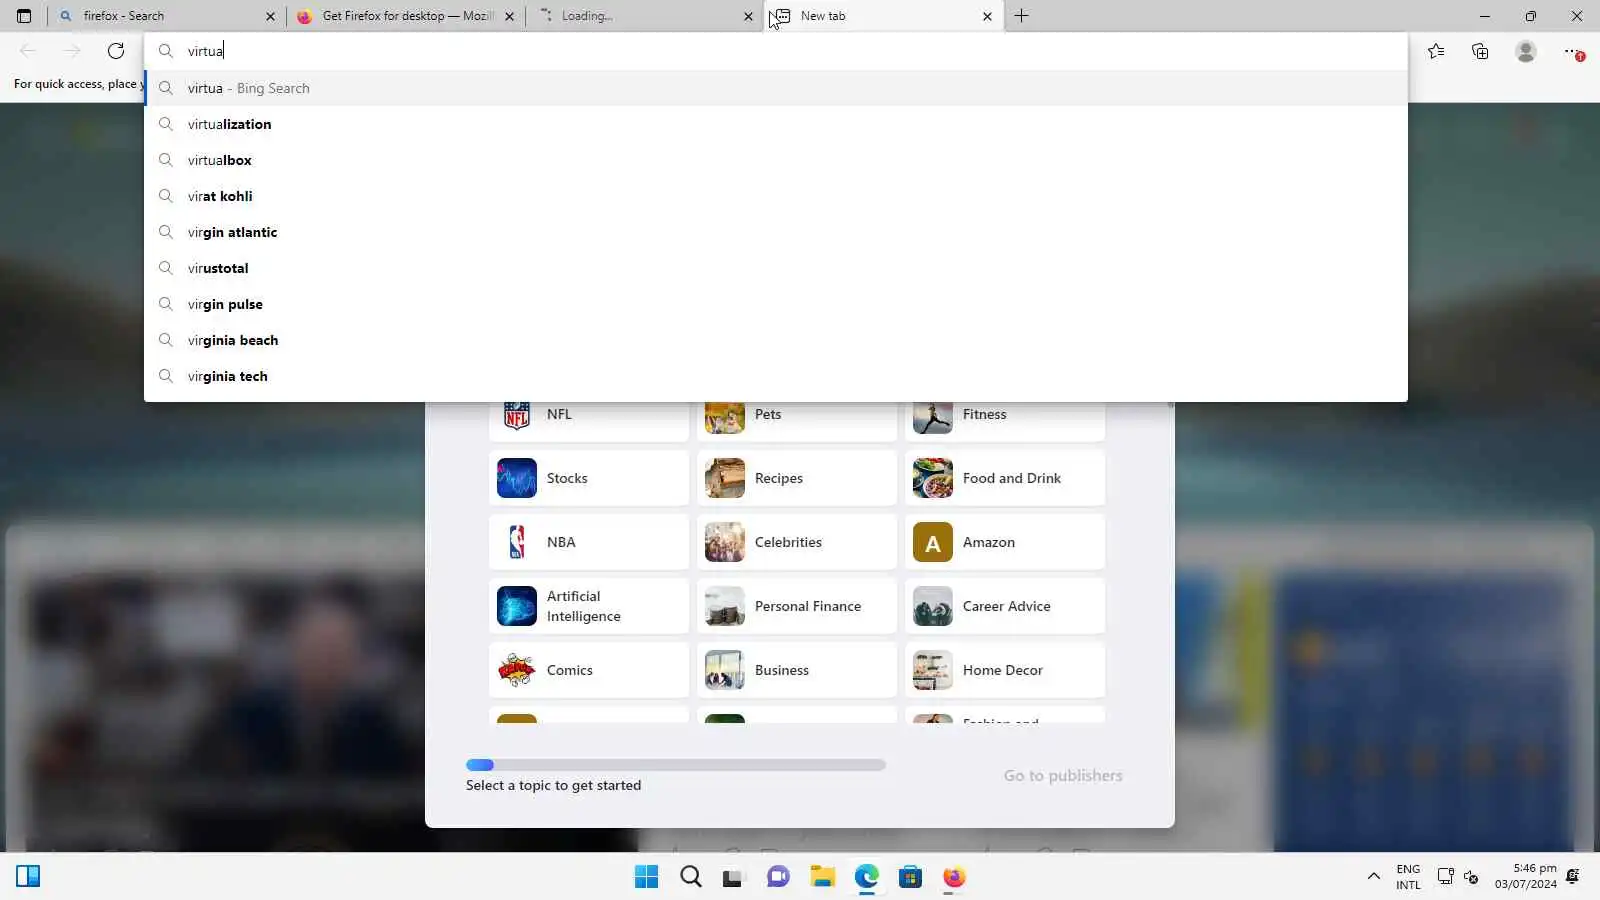Open a new tab with plus button
Viewport: 1600px width, 900px height.
pos(1021,16)
